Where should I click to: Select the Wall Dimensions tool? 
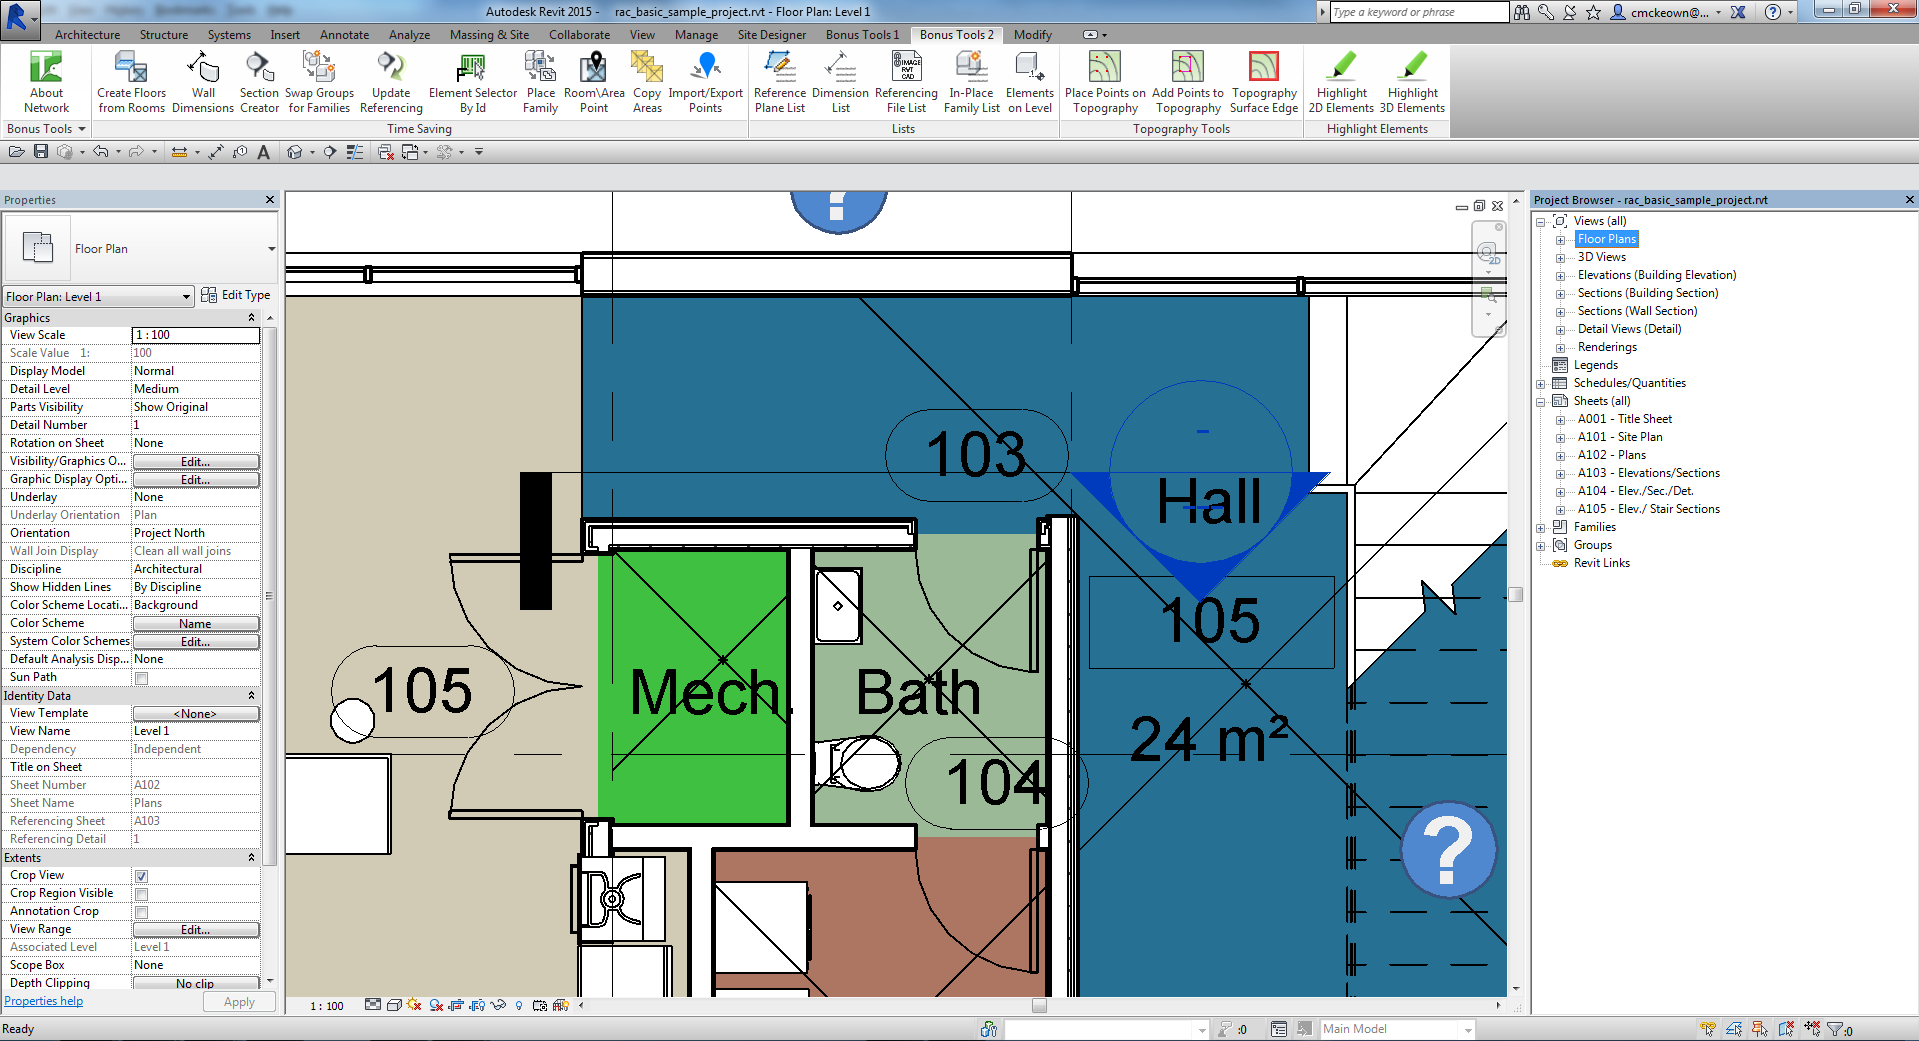click(203, 80)
